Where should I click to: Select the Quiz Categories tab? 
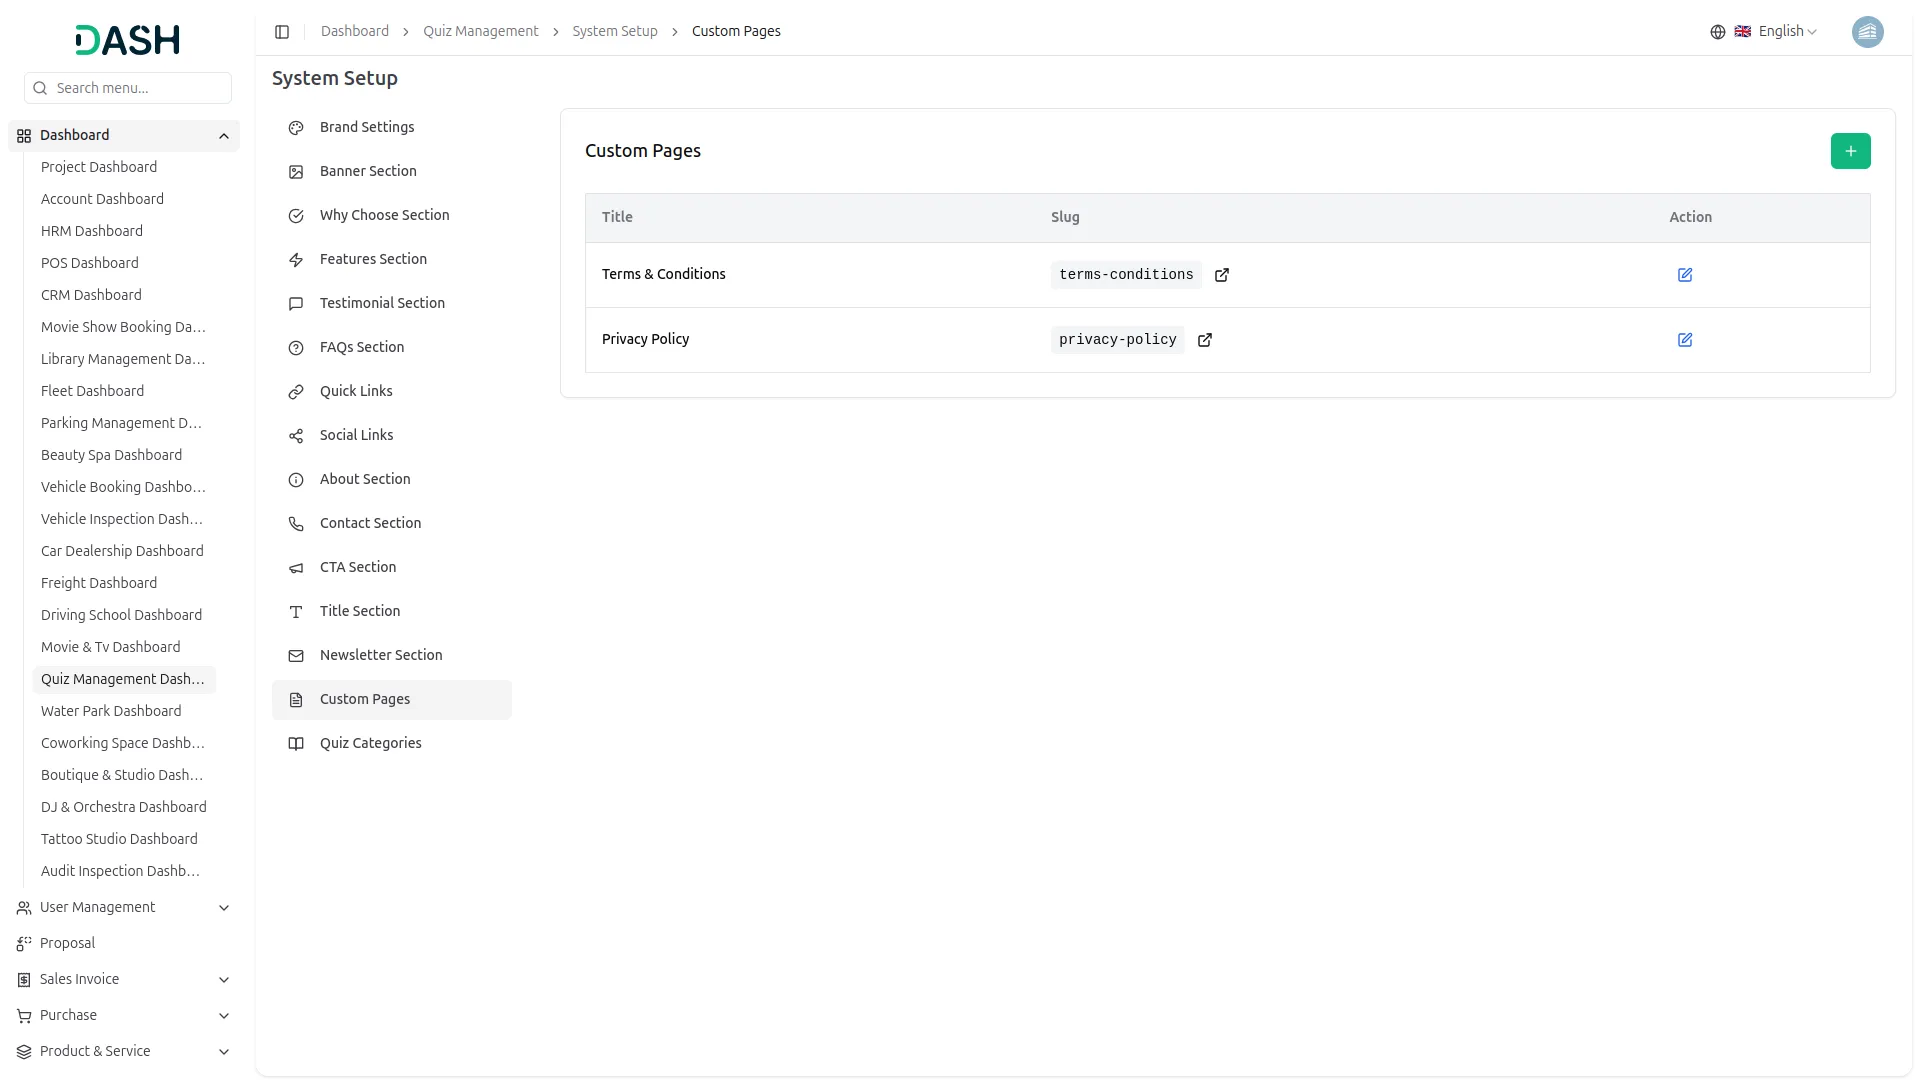click(370, 743)
